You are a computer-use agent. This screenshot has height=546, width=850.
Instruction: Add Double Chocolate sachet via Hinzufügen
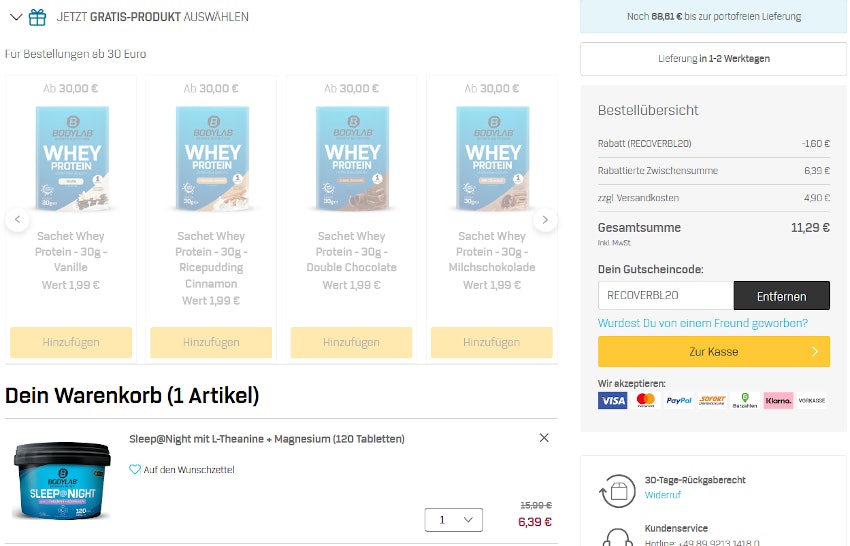(x=351, y=342)
